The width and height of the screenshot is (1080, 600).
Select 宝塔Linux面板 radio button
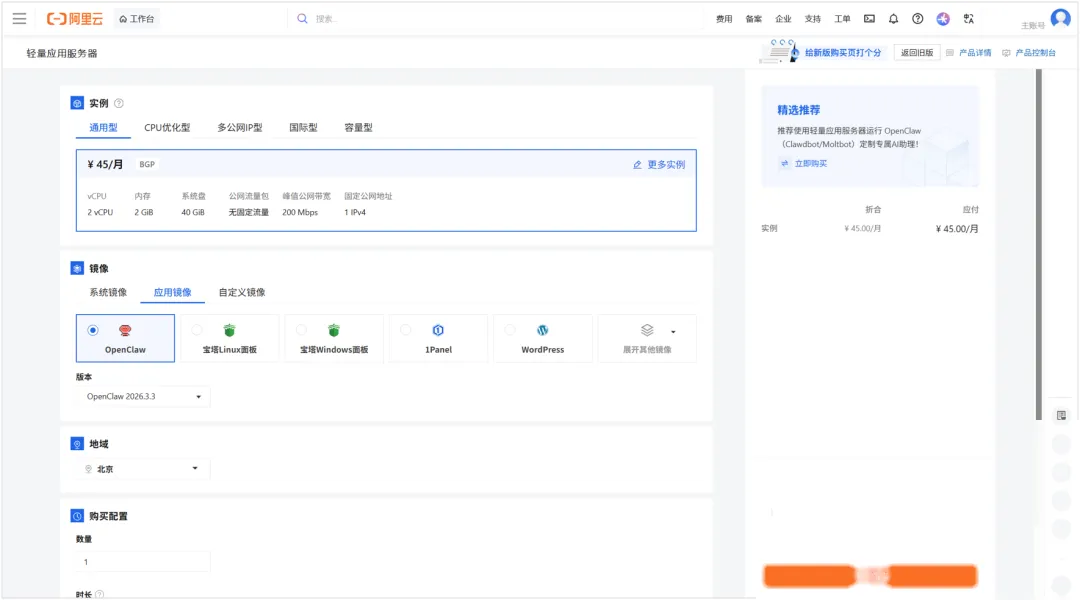[197, 331]
